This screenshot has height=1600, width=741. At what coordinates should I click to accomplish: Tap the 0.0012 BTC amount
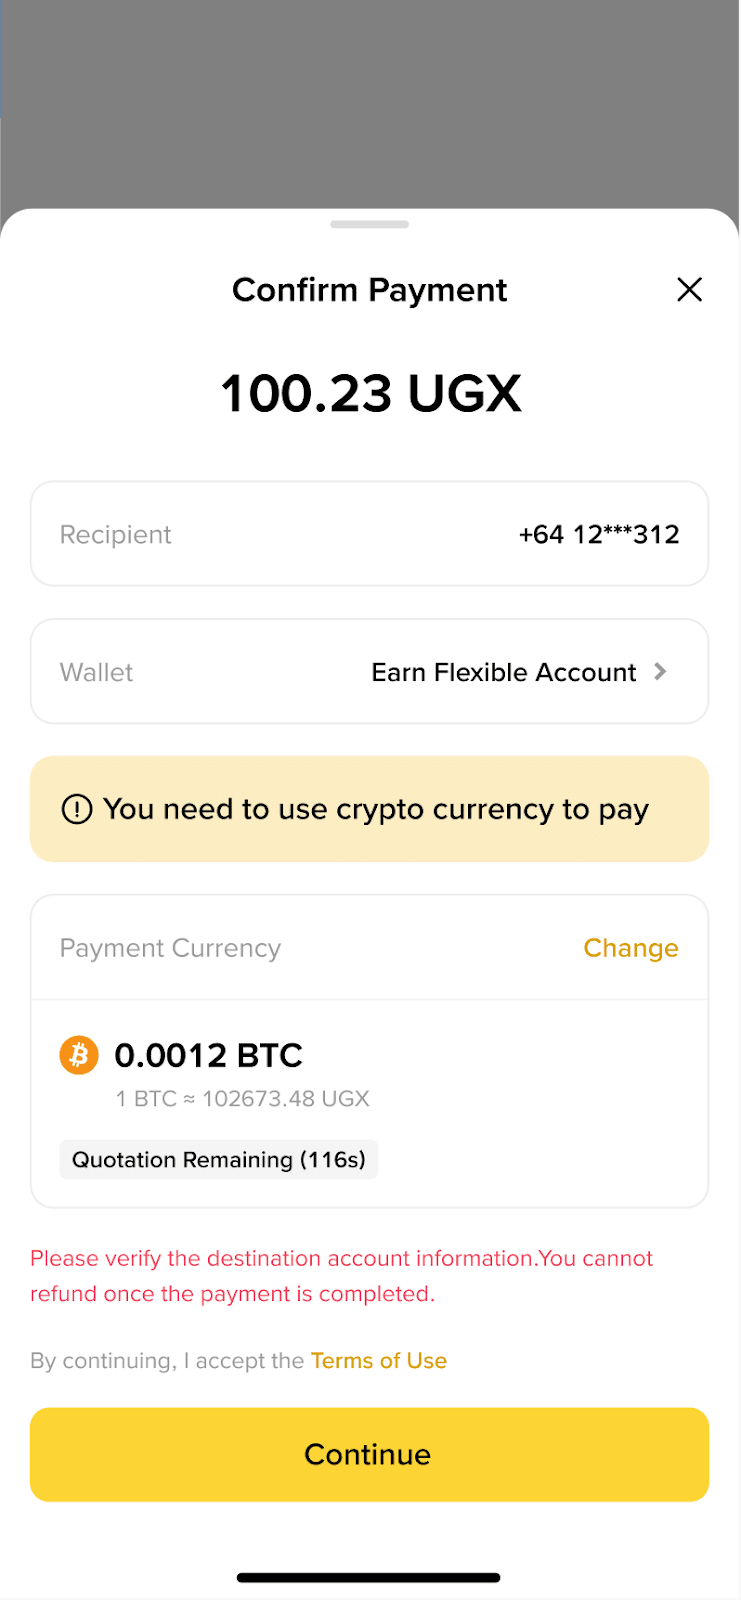208,1055
